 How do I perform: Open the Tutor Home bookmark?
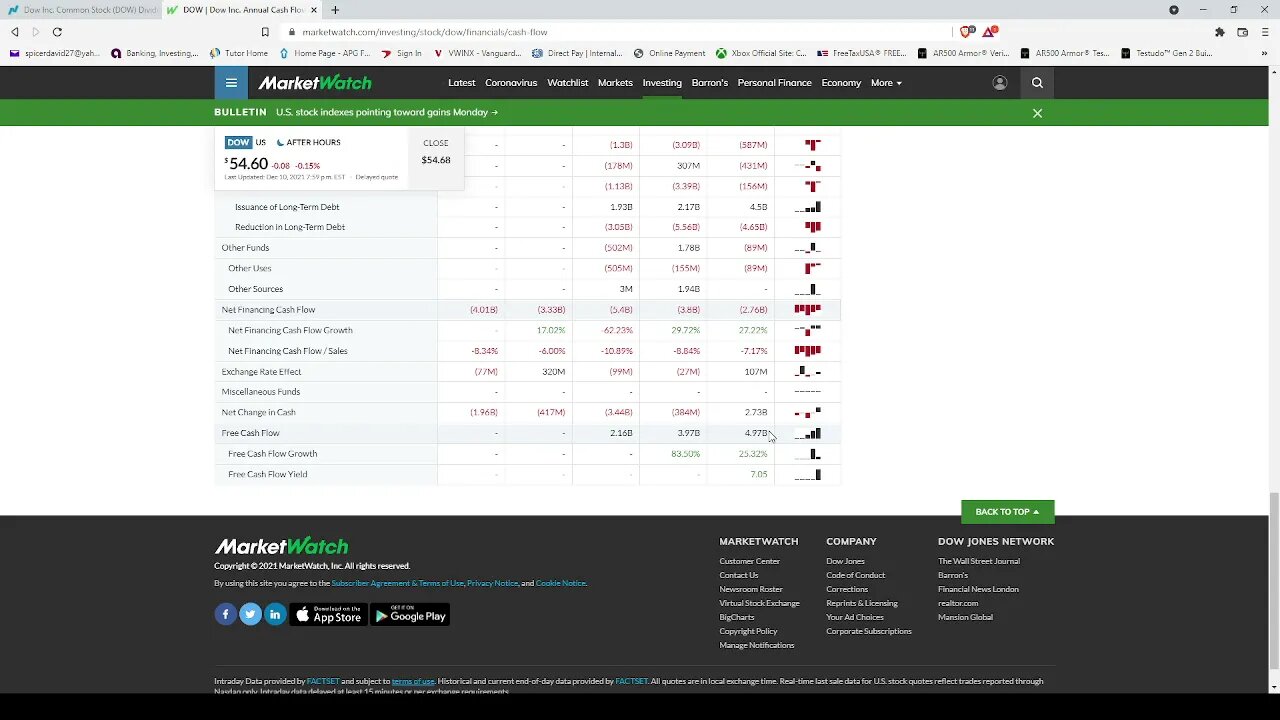click(x=238, y=53)
